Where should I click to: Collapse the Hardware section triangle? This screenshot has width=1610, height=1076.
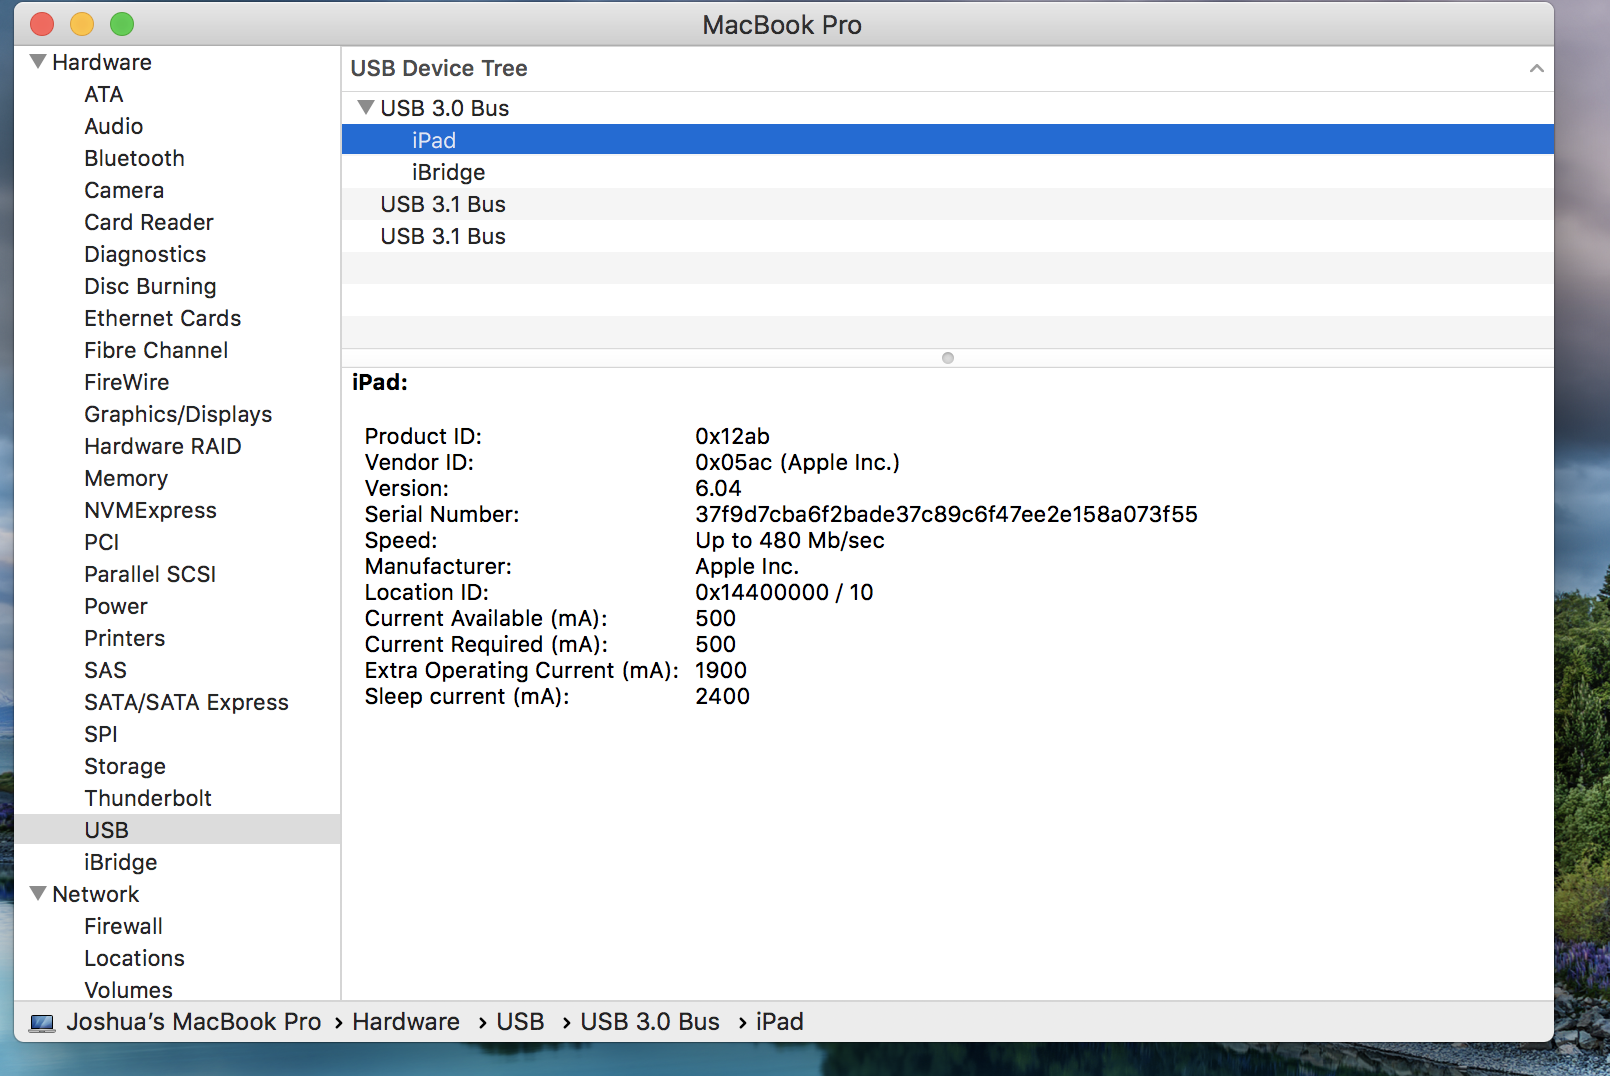(x=38, y=62)
